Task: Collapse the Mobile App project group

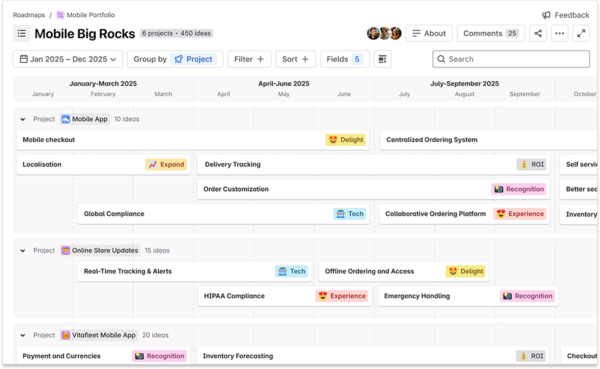Action: coord(23,119)
